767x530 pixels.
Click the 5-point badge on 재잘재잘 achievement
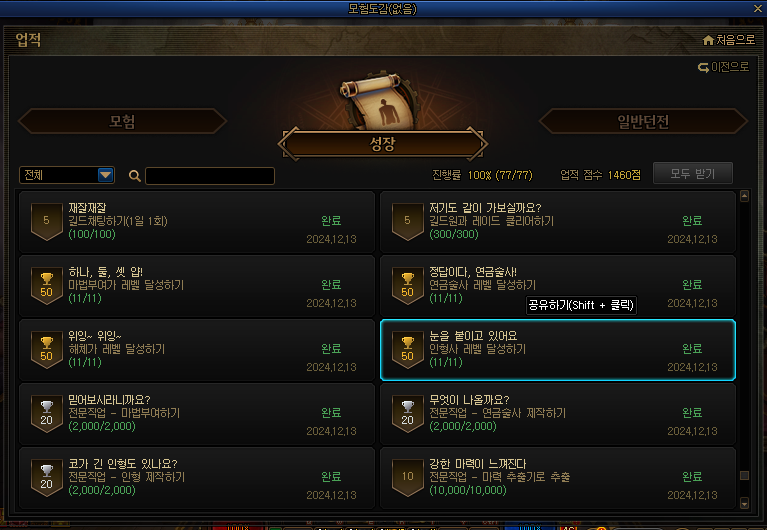point(46,221)
